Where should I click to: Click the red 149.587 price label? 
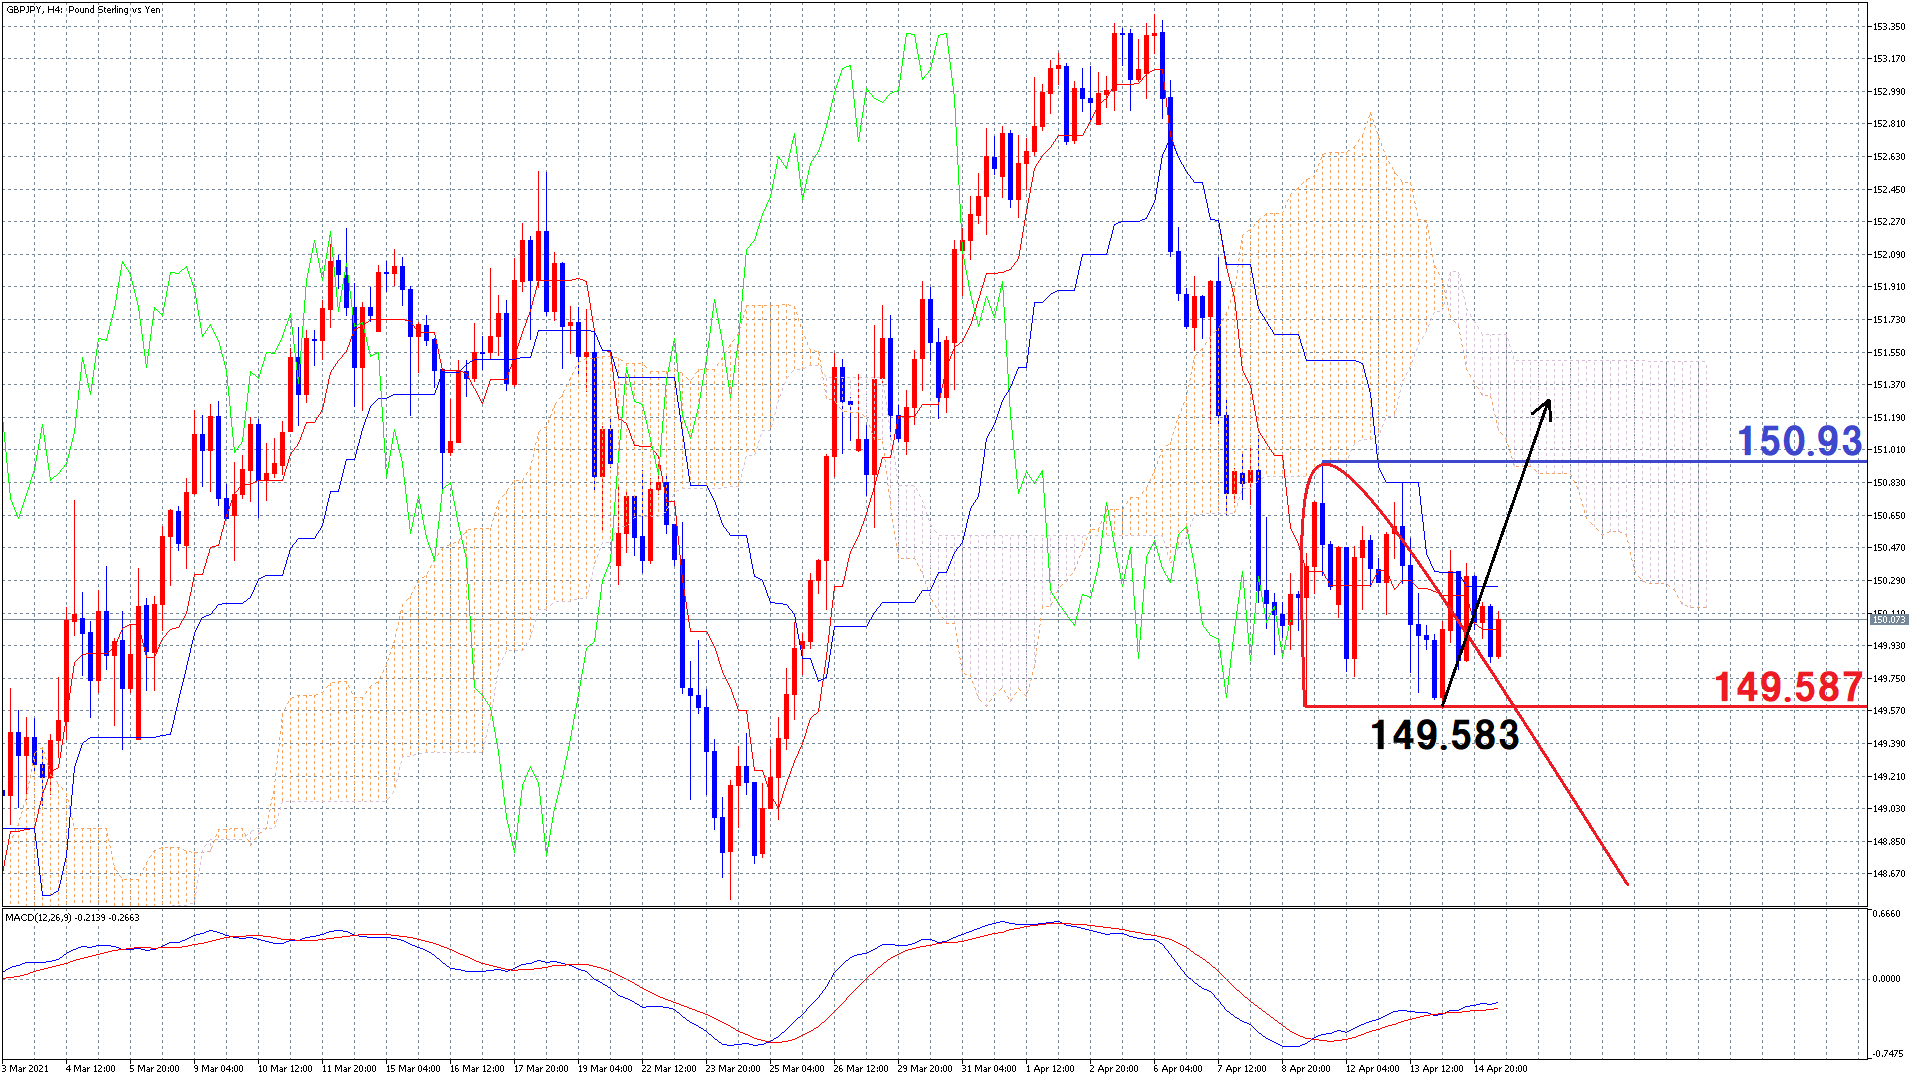[1787, 687]
